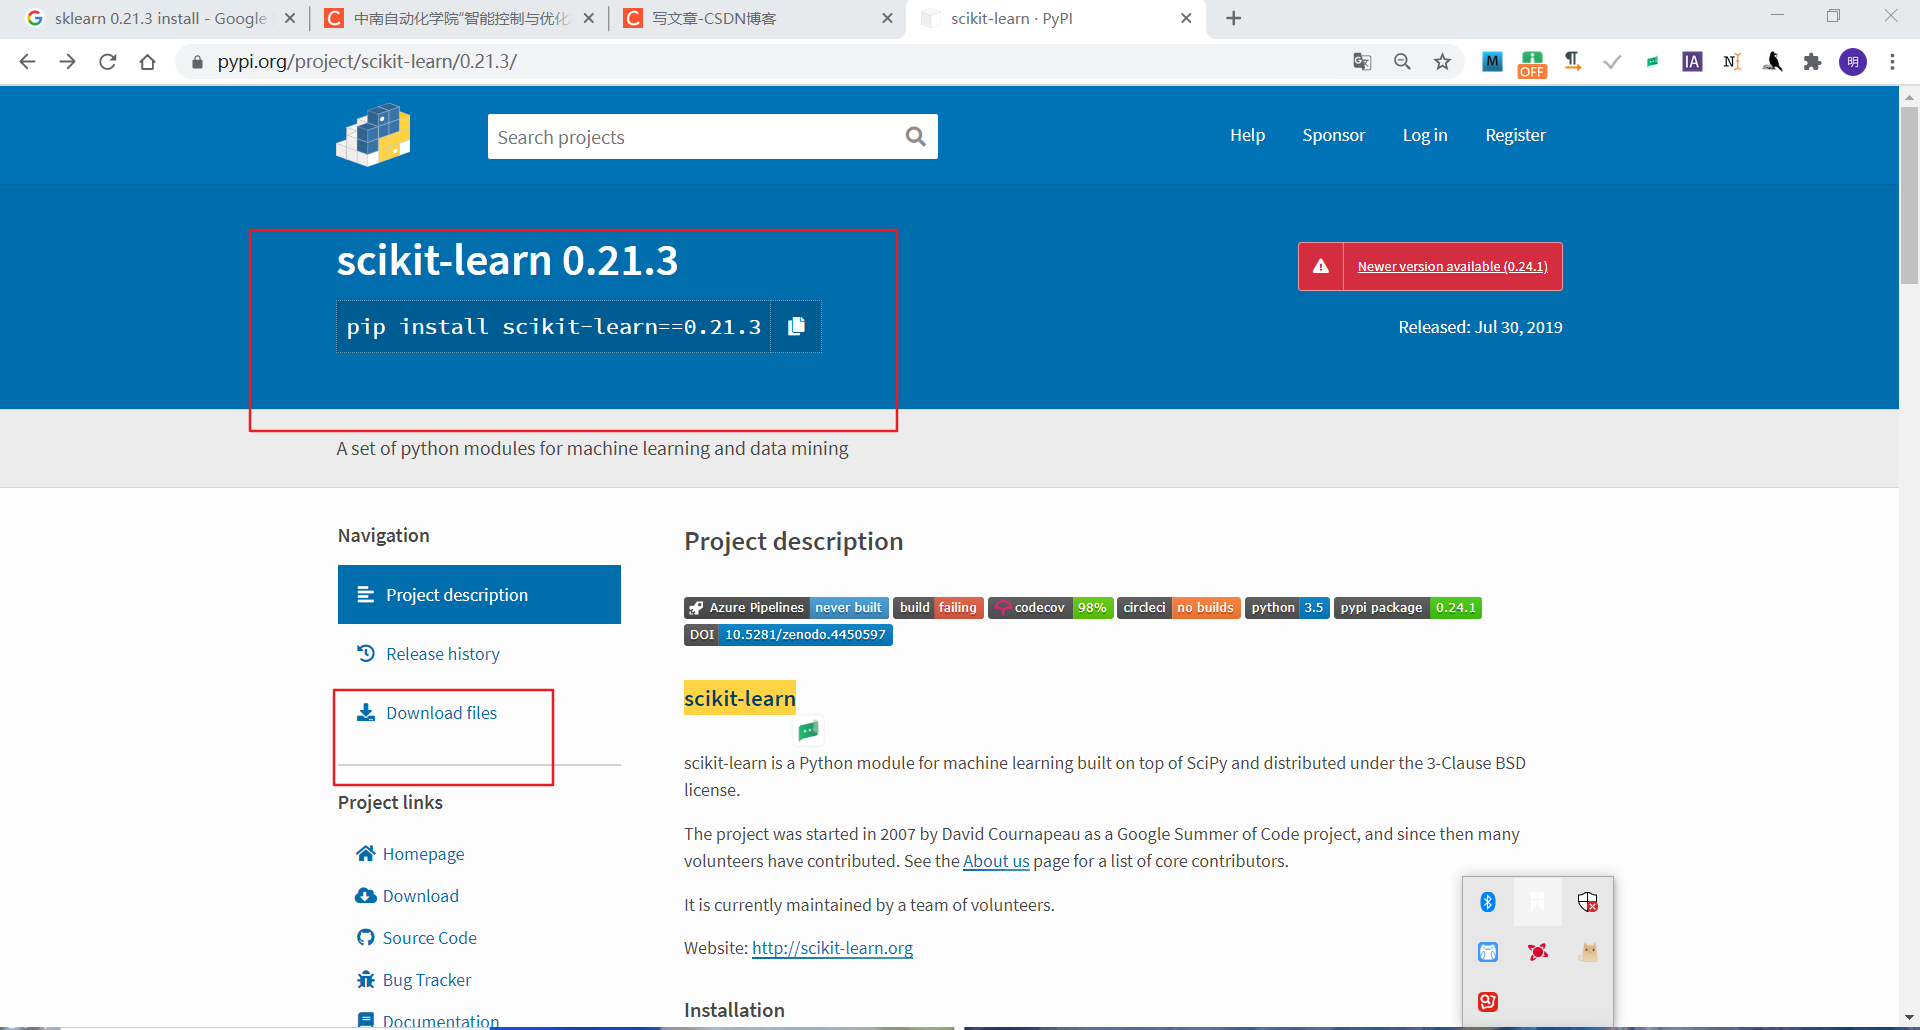The width and height of the screenshot is (1920, 1030).
Task: Click the search magnifier button
Action: click(915, 137)
